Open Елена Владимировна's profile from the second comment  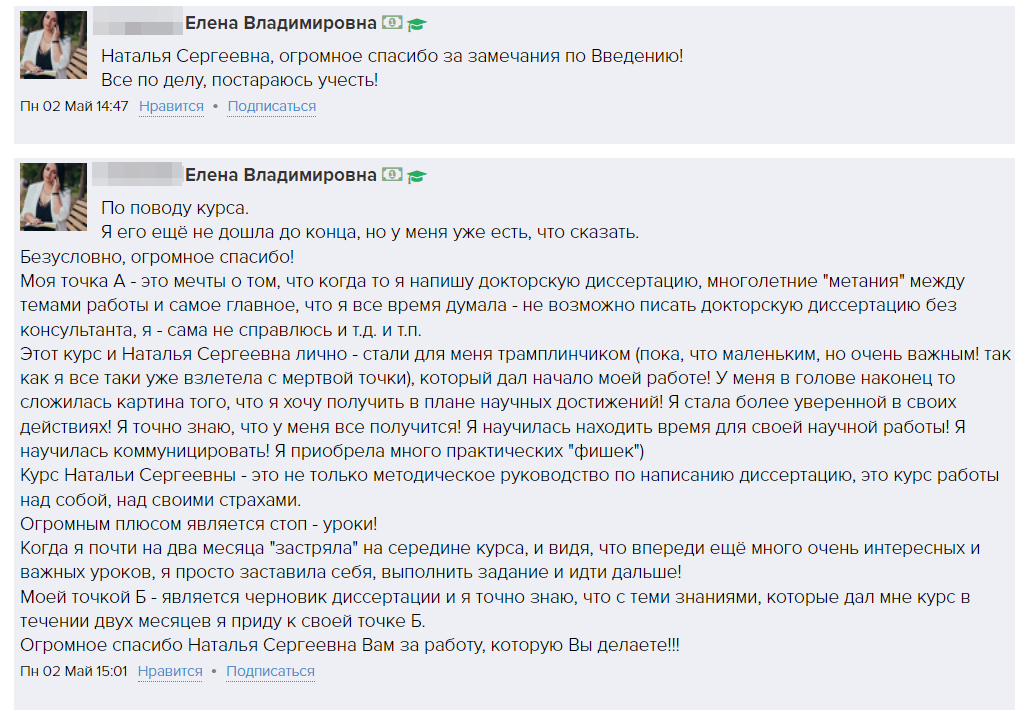[x=281, y=175]
